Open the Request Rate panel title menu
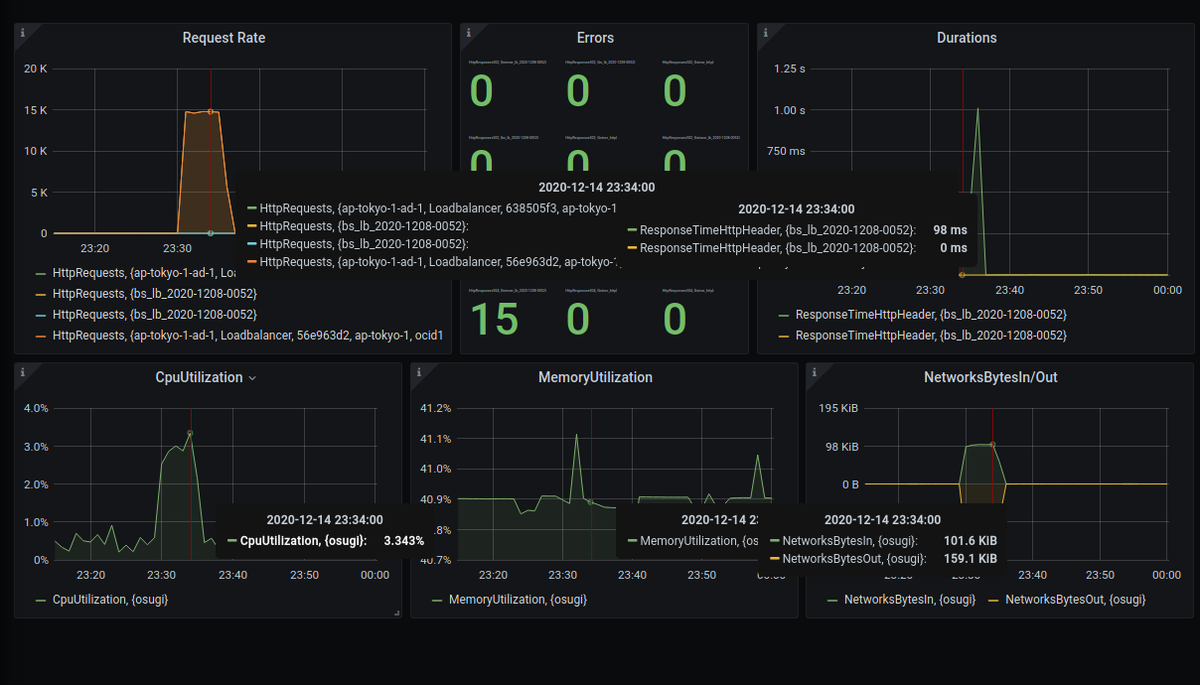1200x685 pixels. click(x=224, y=38)
